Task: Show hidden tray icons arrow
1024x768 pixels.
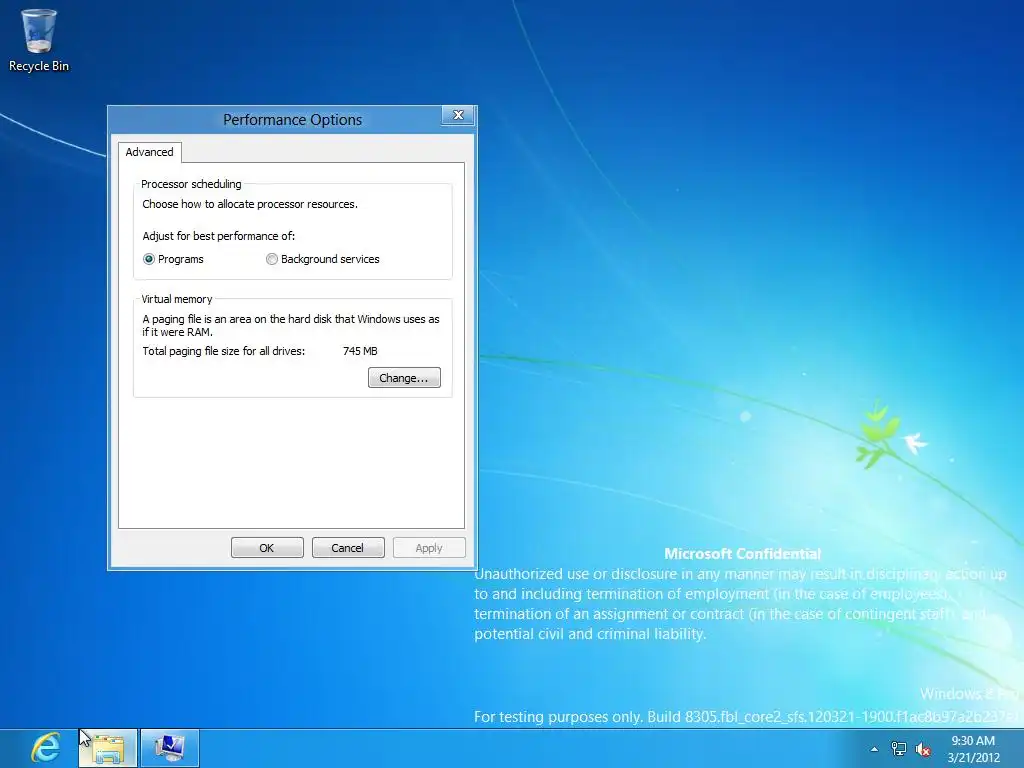Action: pyautogui.click(x=874, y=749)
